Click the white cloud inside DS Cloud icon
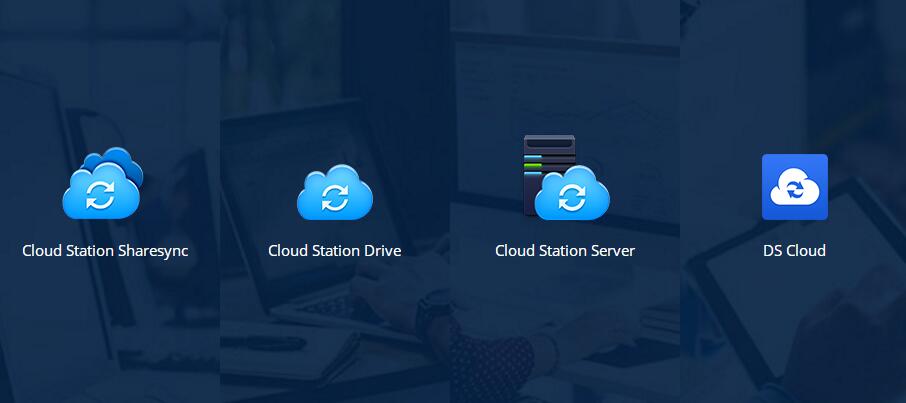The width and height of the screenshot is (906, 403). point(794,187)
